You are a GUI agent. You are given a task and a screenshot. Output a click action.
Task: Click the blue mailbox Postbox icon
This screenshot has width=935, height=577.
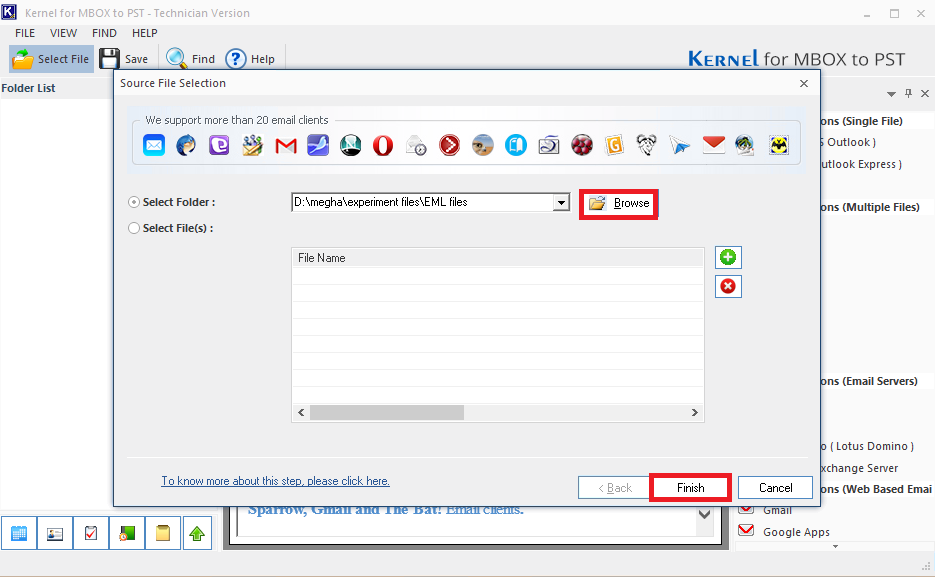point(516,145)
